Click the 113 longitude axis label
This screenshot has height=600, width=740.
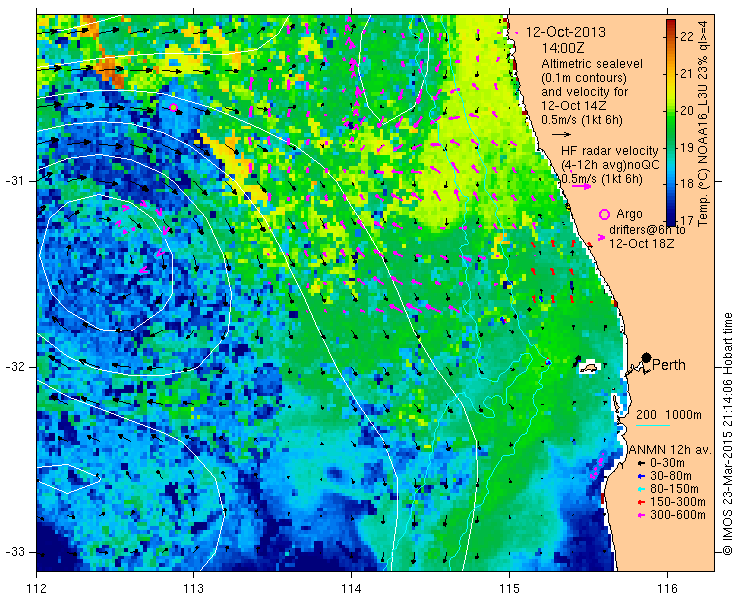194,589
